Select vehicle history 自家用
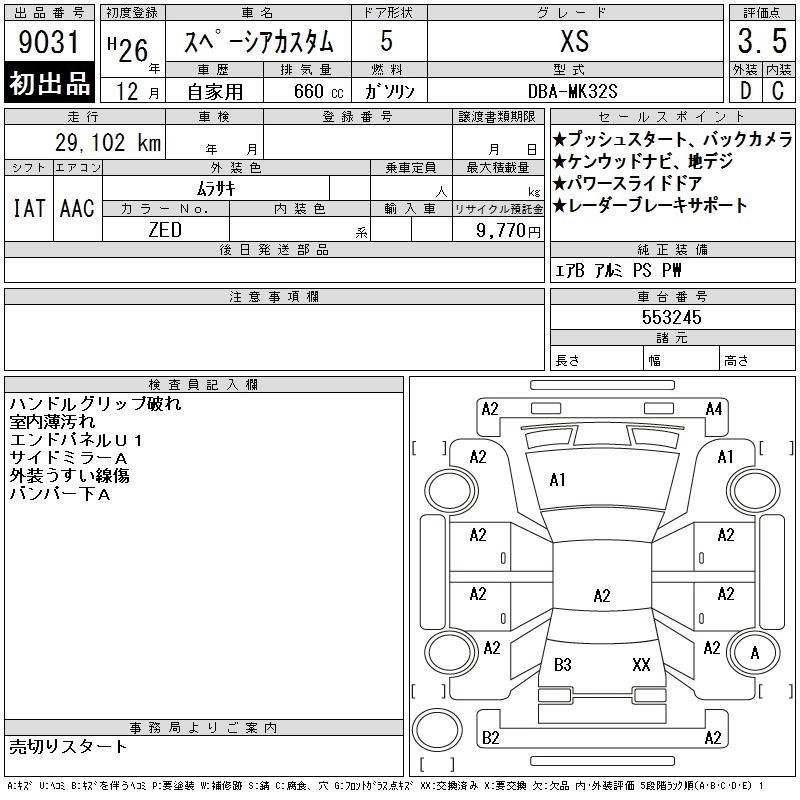The height and width of the screenshot is (800, 800). coord(215,92)
